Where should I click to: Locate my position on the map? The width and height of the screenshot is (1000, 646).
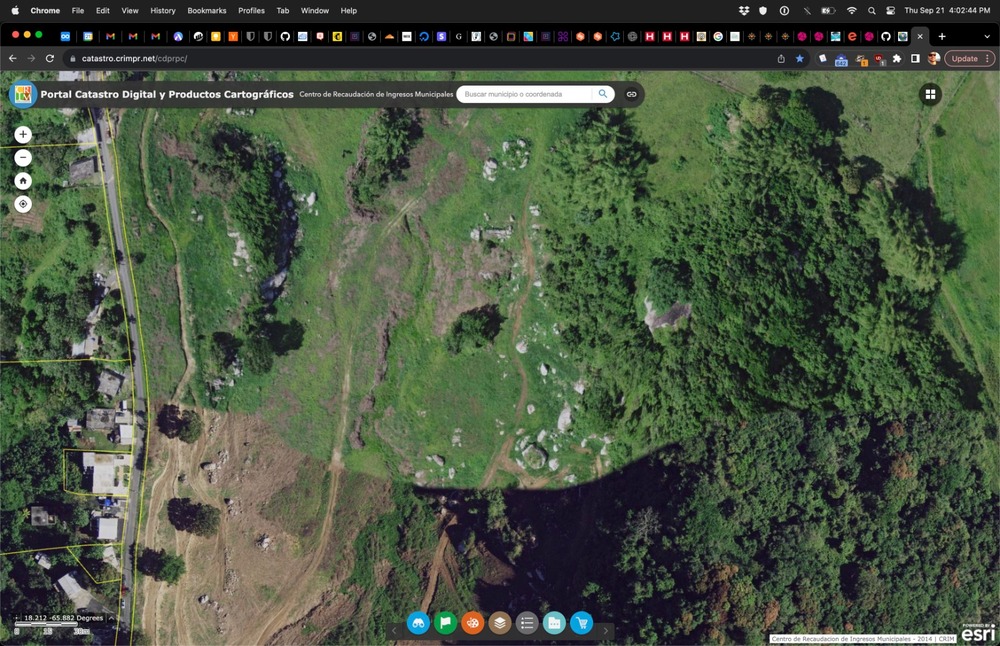click(x=23, y=204)
